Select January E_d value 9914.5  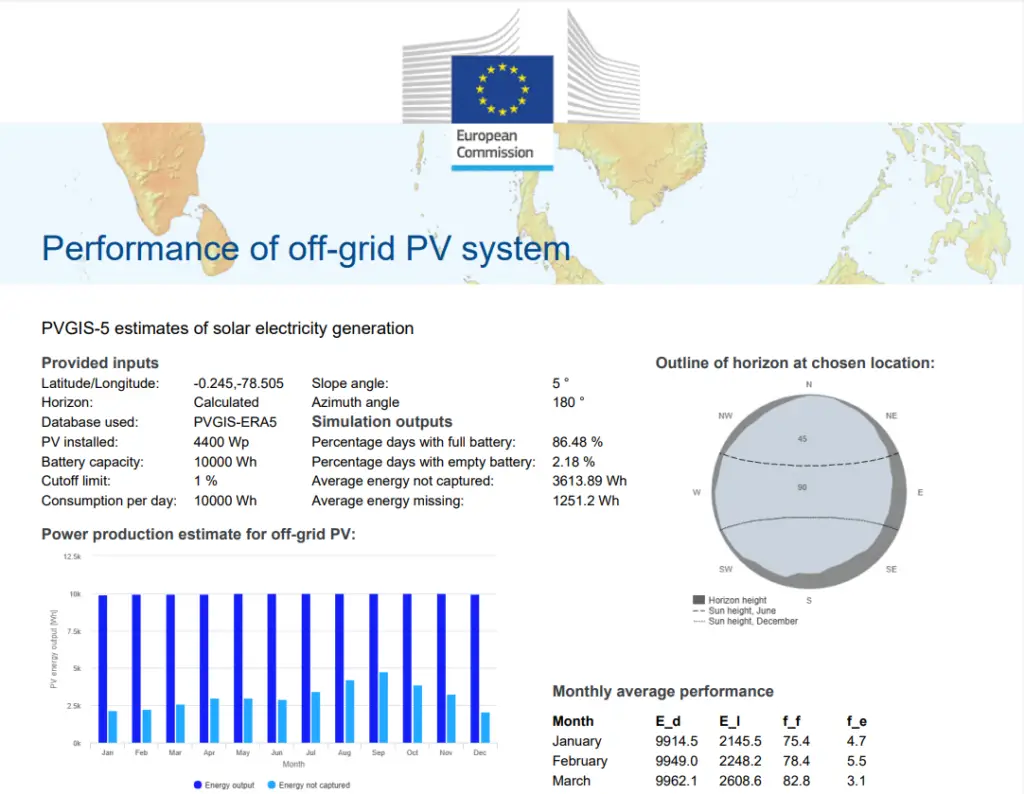coord(677,741)
